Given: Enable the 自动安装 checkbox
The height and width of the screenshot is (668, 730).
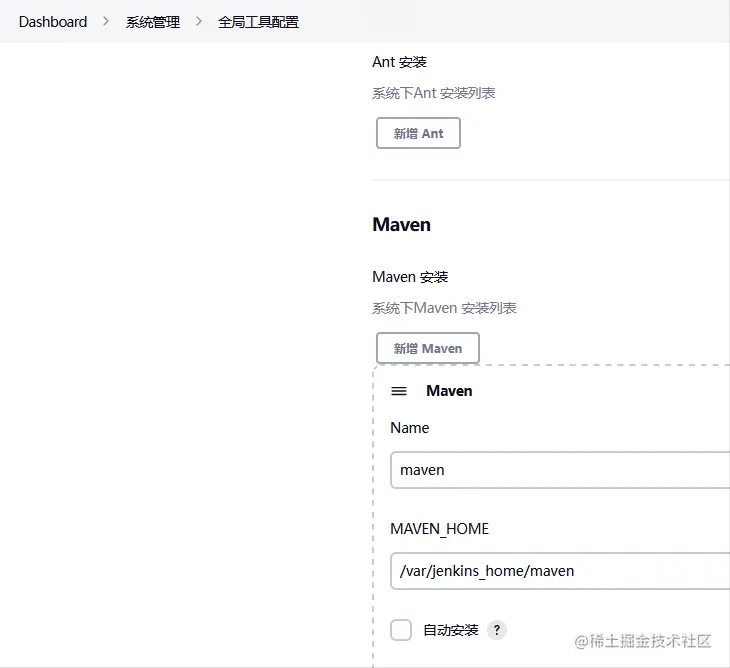Looking at the screenshot, I should pos(401,630).
